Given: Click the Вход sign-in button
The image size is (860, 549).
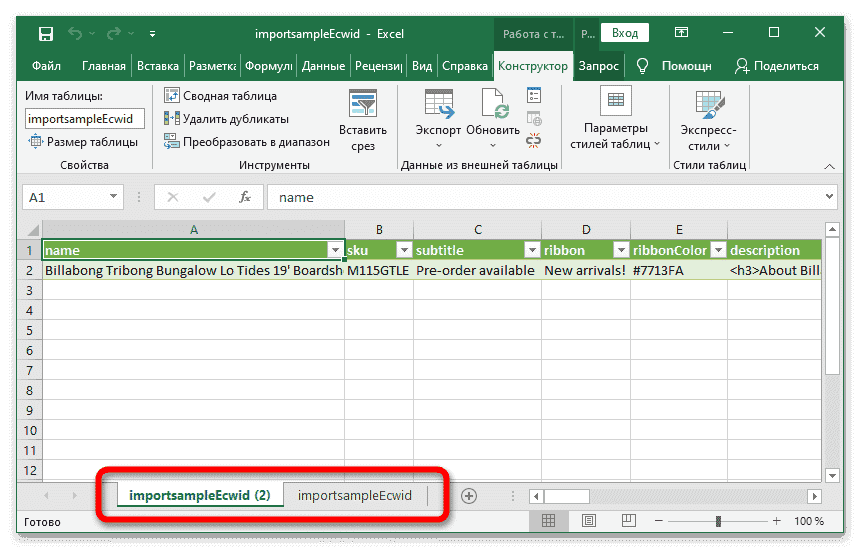Looking at the screenshot, I should coord(624,34).
